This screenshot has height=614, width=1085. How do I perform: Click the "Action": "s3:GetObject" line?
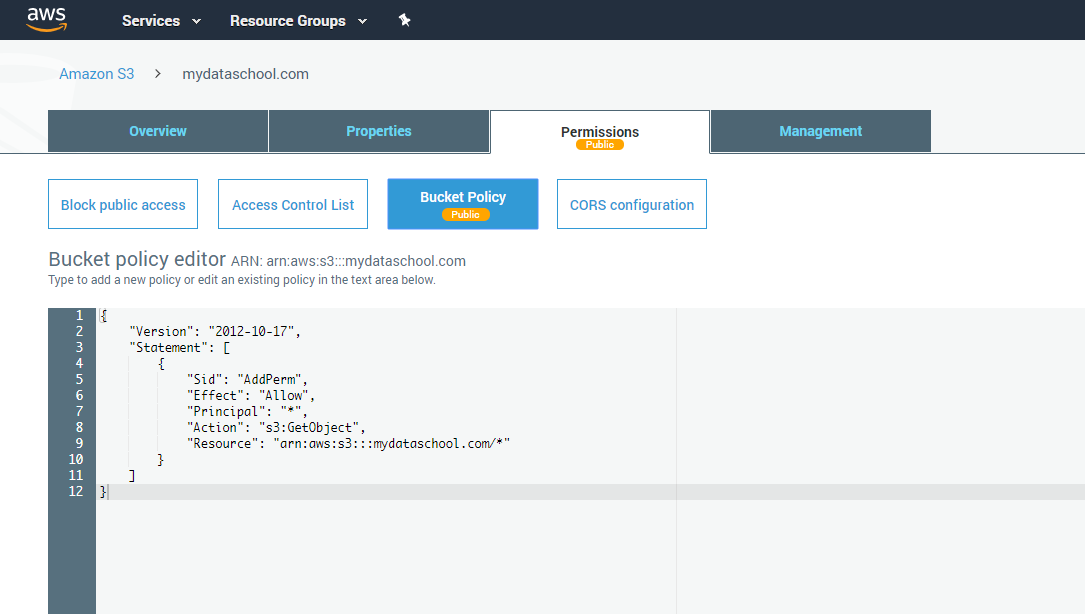click(276, 427)
